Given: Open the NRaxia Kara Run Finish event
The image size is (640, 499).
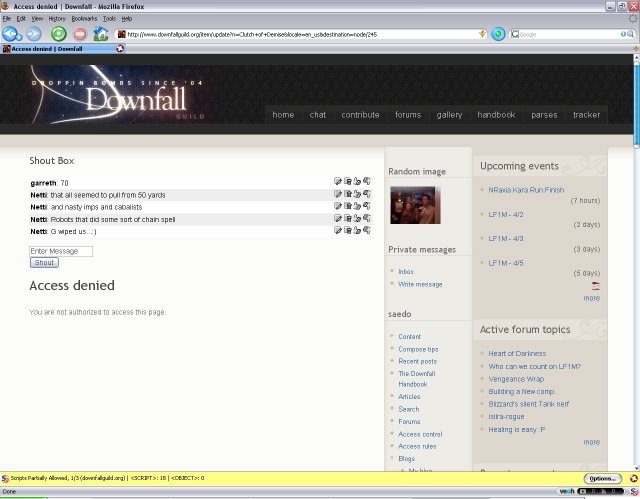Looking at the screenshot, I should (526, 190).
